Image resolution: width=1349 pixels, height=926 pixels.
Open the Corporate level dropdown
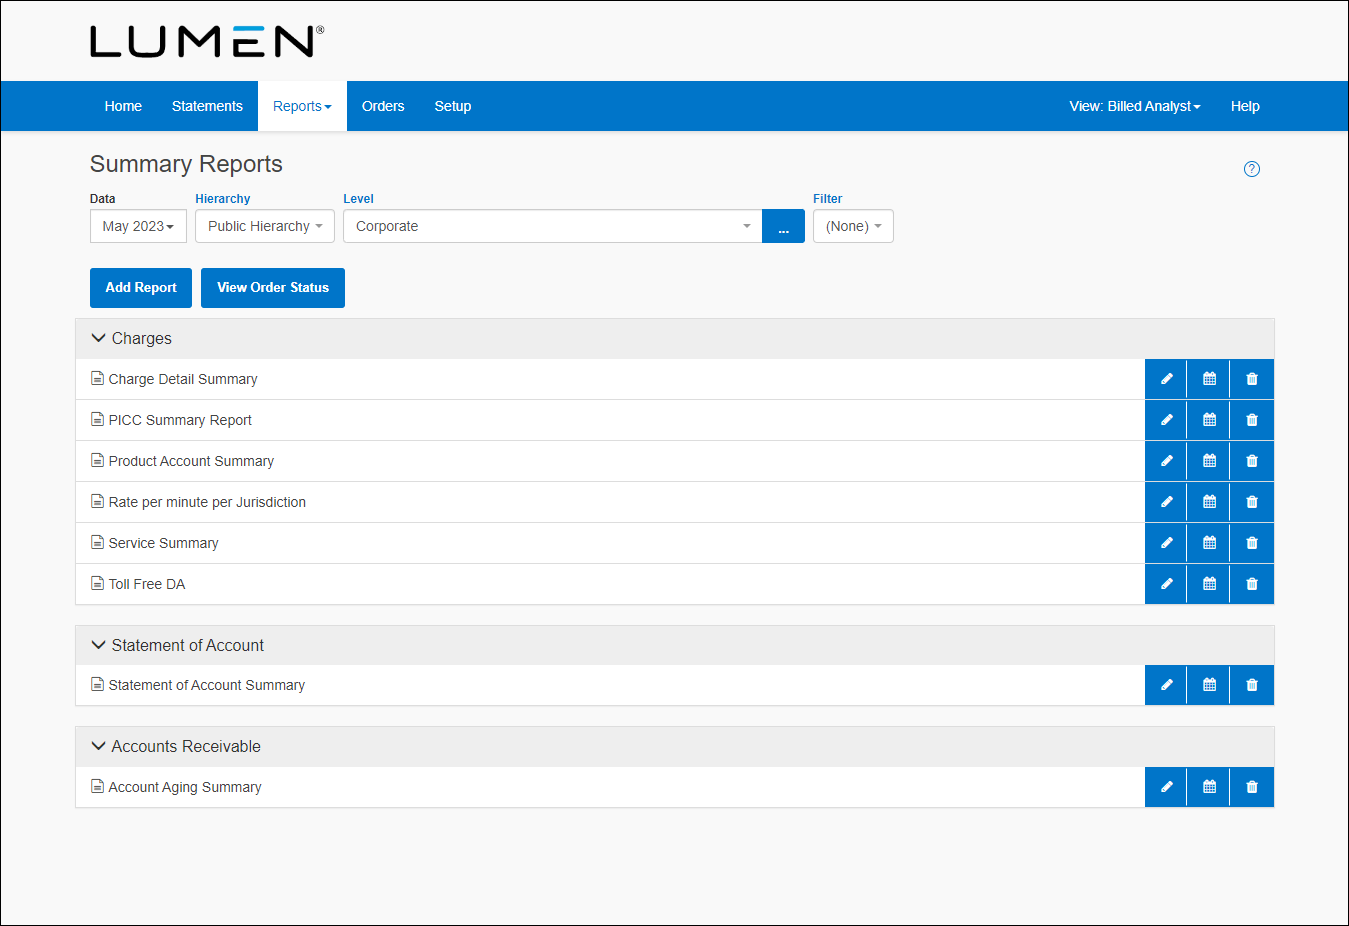(x=552, y=226)
